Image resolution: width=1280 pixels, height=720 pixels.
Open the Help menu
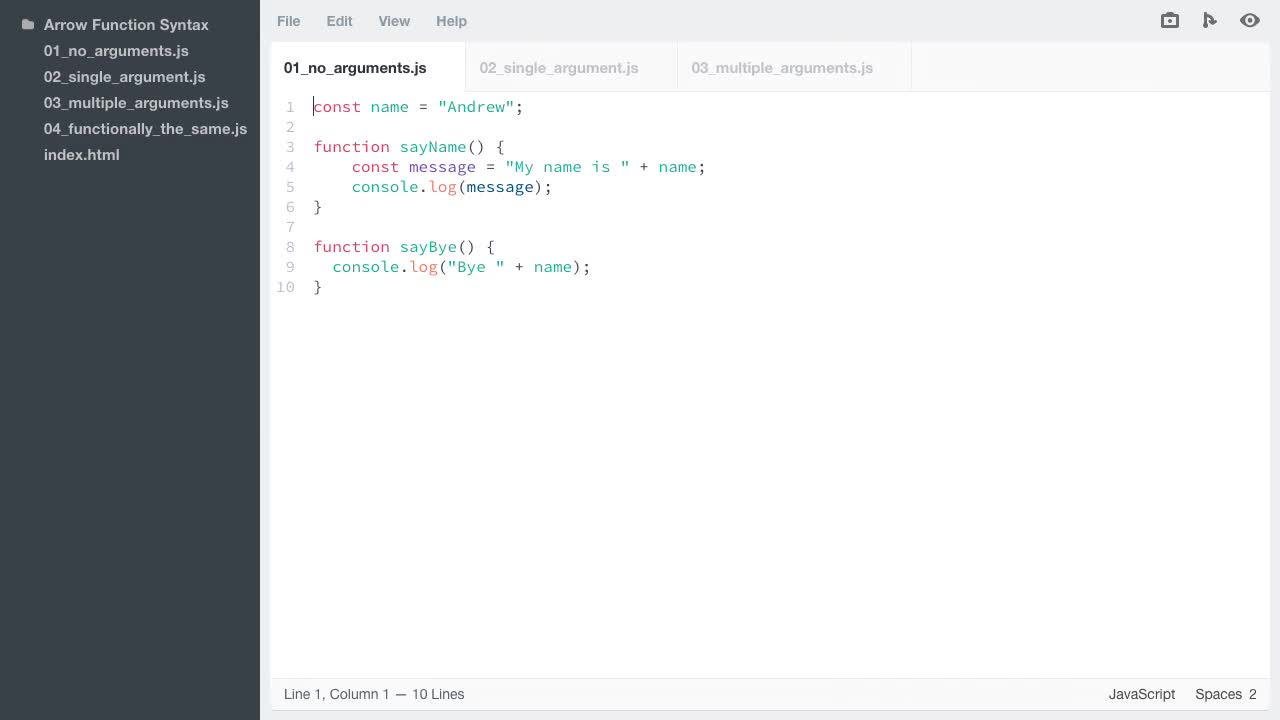pyautogui.click(x=451, y=21)
